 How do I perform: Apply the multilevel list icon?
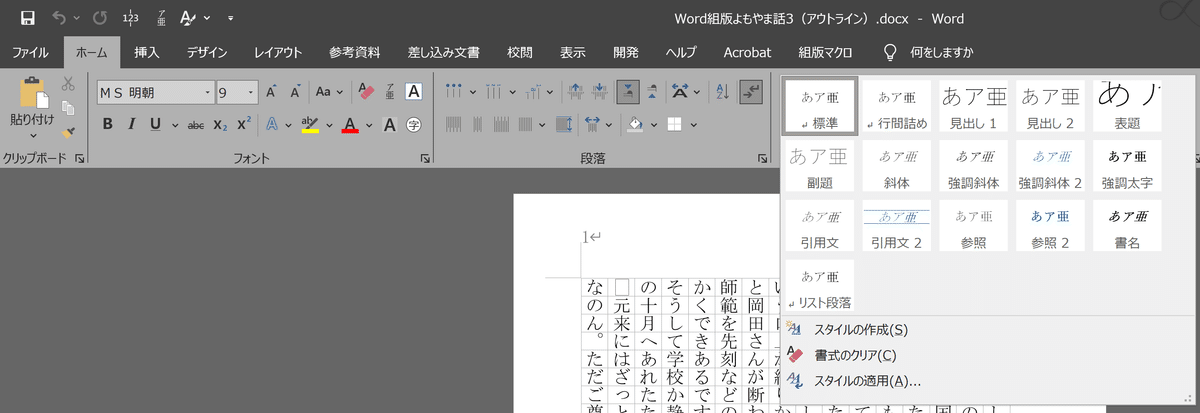tap(531, 92)
